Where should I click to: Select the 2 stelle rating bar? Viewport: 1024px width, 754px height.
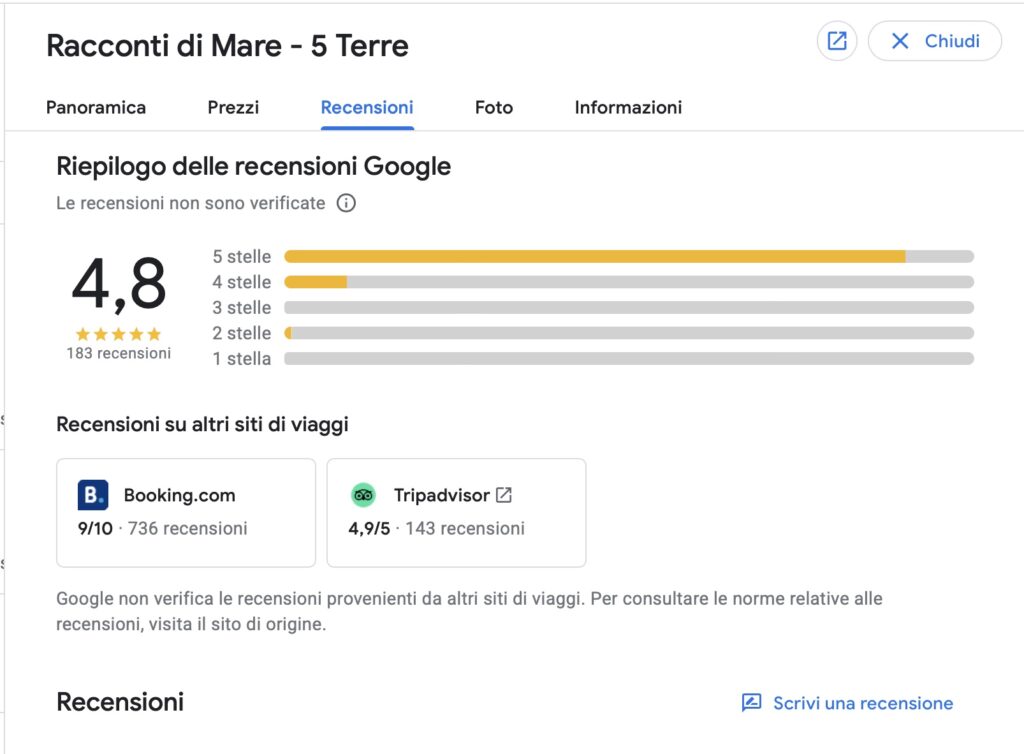point(628,333)
